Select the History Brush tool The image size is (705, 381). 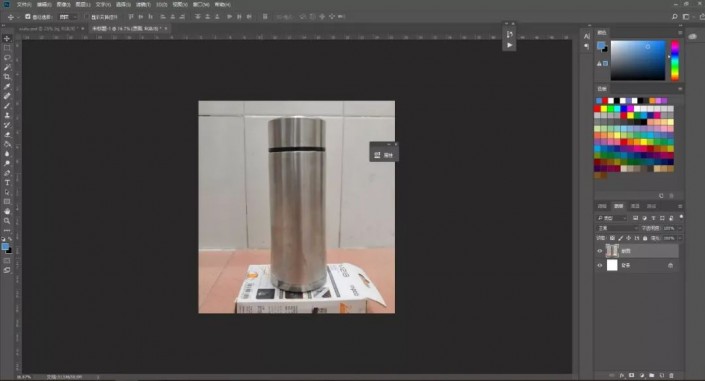[7, 125]
